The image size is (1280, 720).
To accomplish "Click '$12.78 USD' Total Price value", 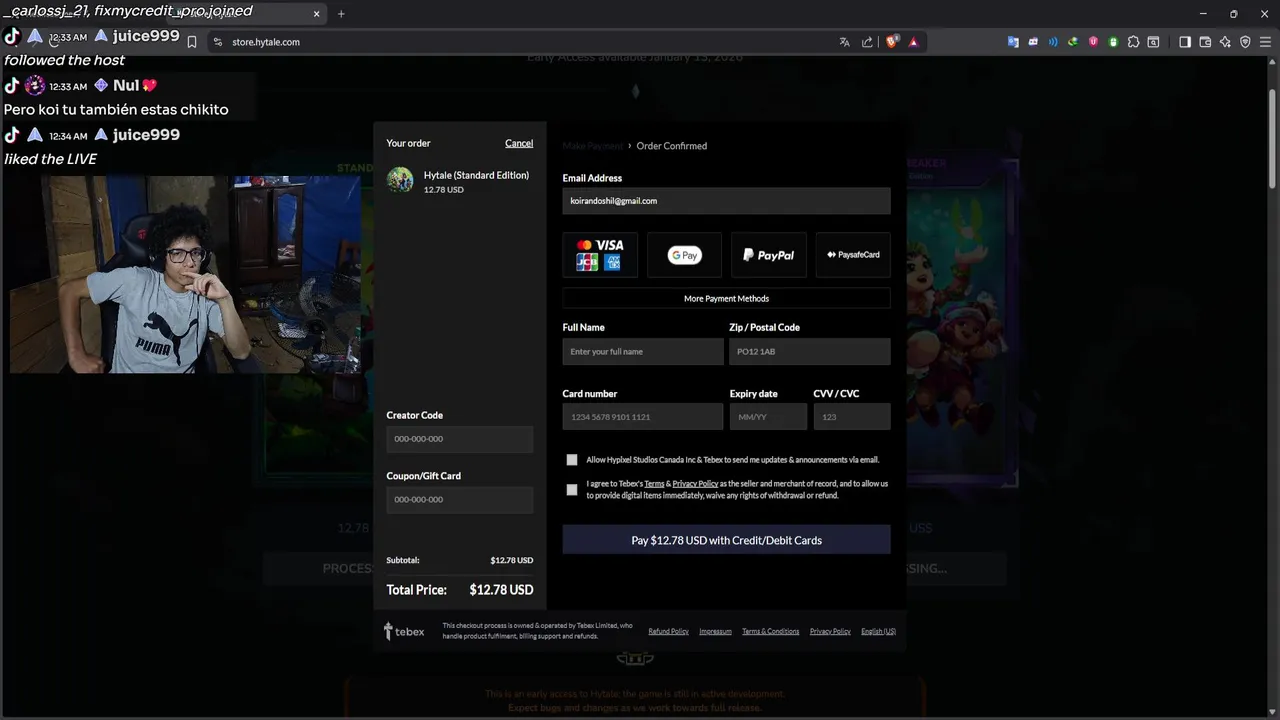I will [501, 590].
